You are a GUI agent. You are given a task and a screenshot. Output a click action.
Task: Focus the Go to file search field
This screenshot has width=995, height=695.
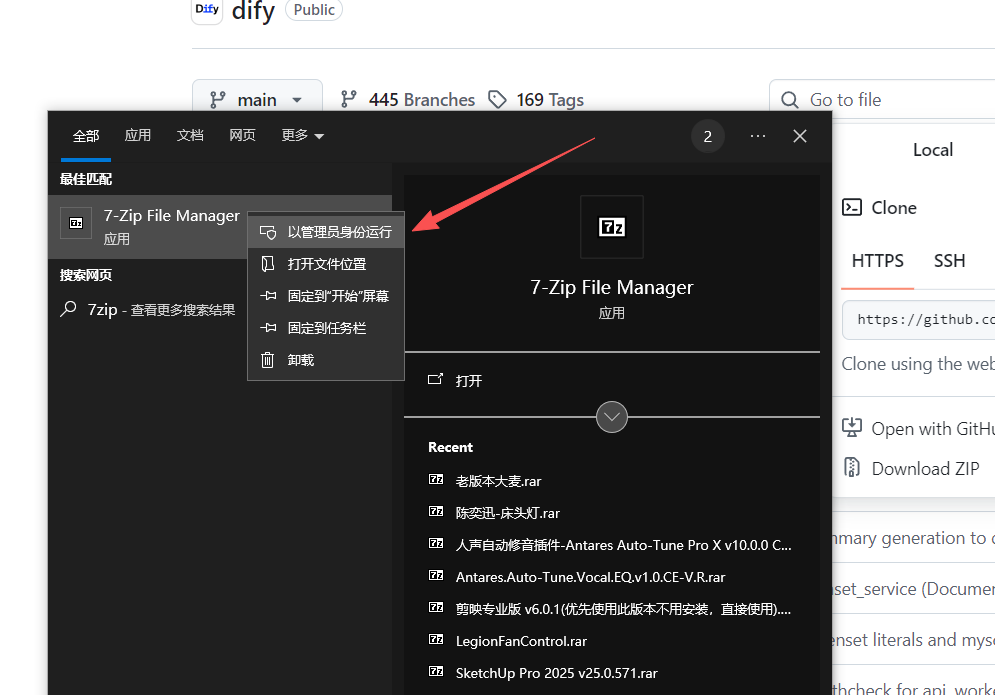[x=882, y=100]
